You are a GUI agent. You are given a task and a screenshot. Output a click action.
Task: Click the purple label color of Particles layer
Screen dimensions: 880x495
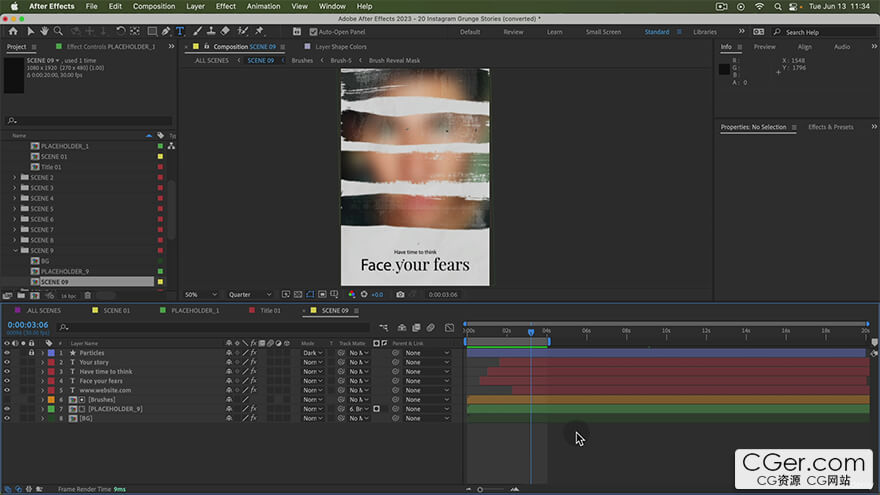[50, 353]
